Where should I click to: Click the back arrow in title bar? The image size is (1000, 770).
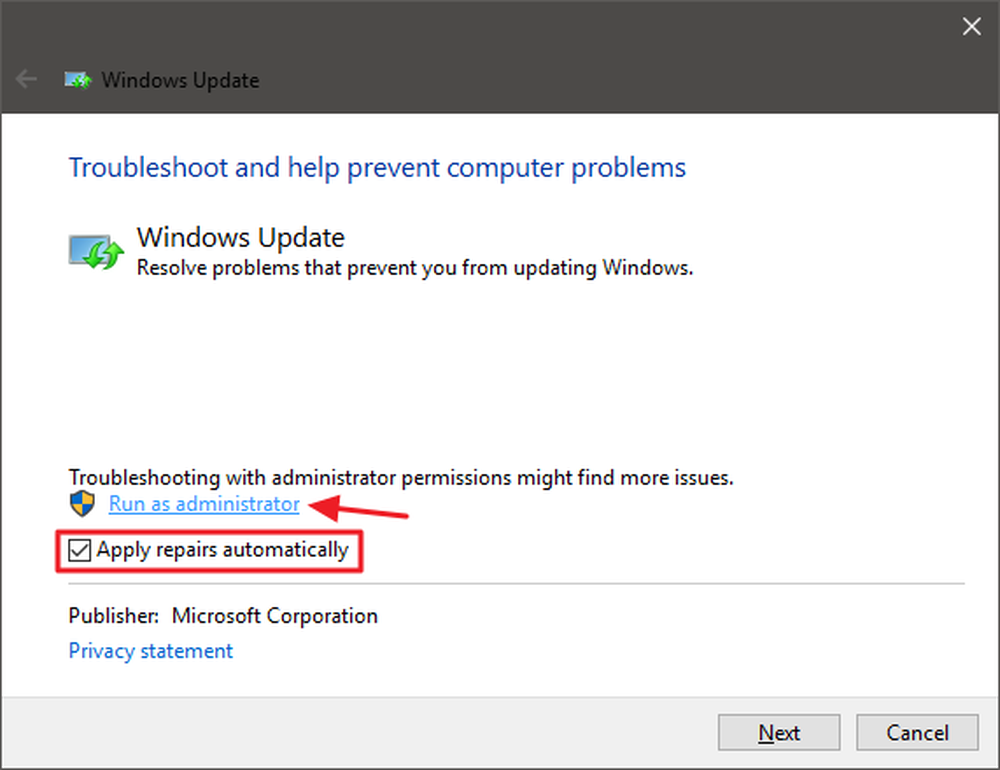pos(26,79)
